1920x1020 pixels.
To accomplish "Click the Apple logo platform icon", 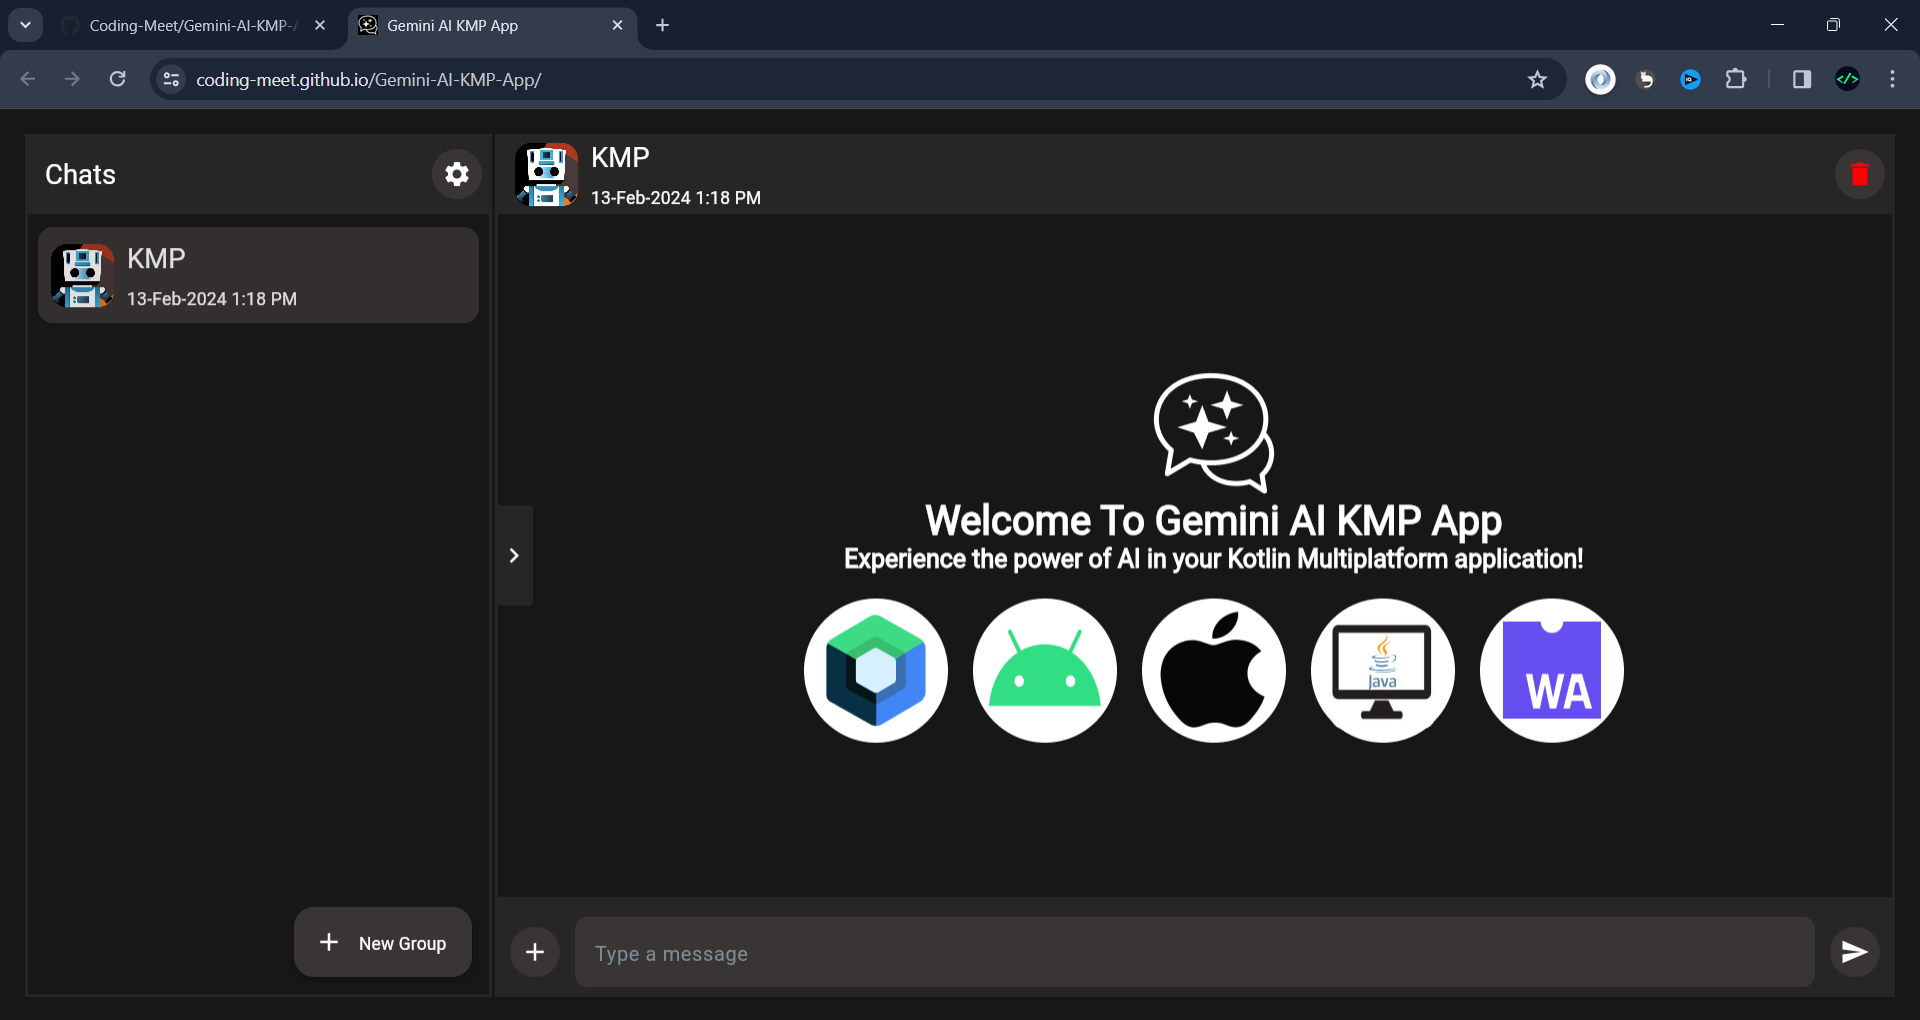I will click(x=1214, y=671).
